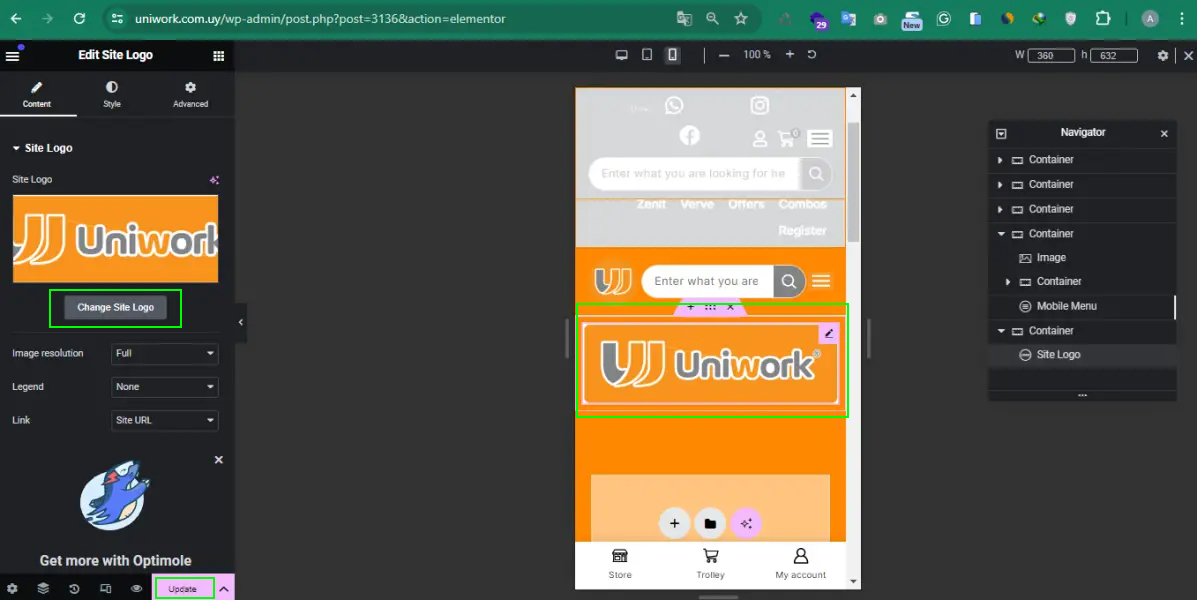Open the widgets grid panel
The height and width of the screenshot is (600, 1197).
point(218,55)
